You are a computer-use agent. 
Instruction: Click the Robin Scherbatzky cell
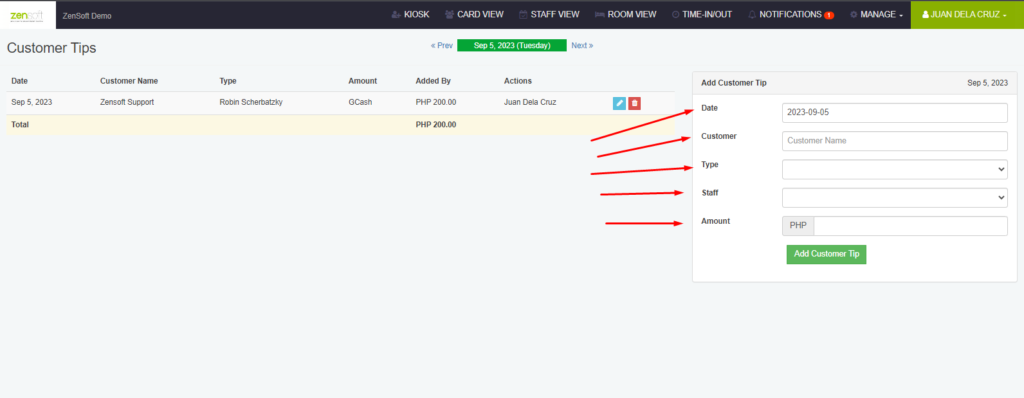click(x=251, y=103)
